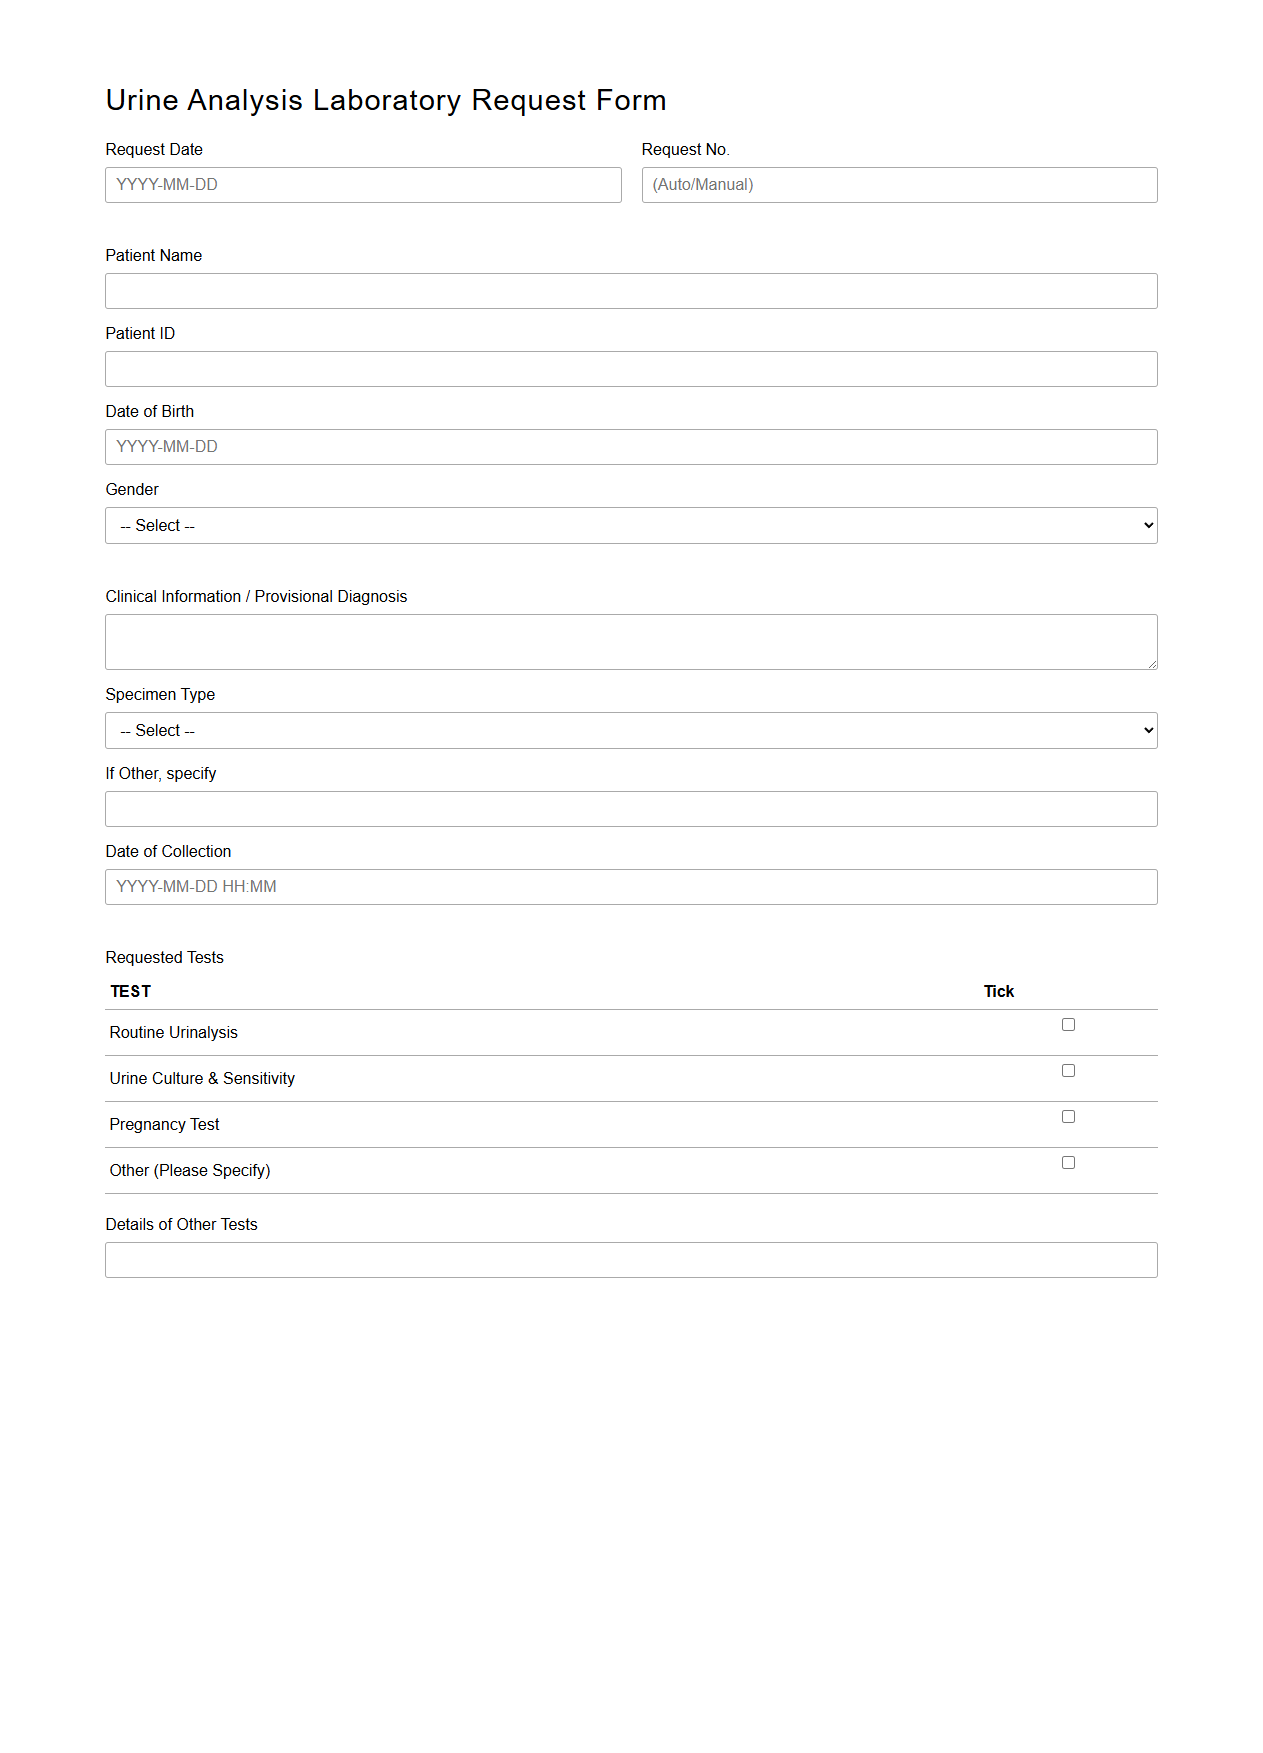This screenshot has height=1753, width=1263.
Task: Enable the Urine Culture & Sensitivity checkbox
Action: coord(1068,1070)
